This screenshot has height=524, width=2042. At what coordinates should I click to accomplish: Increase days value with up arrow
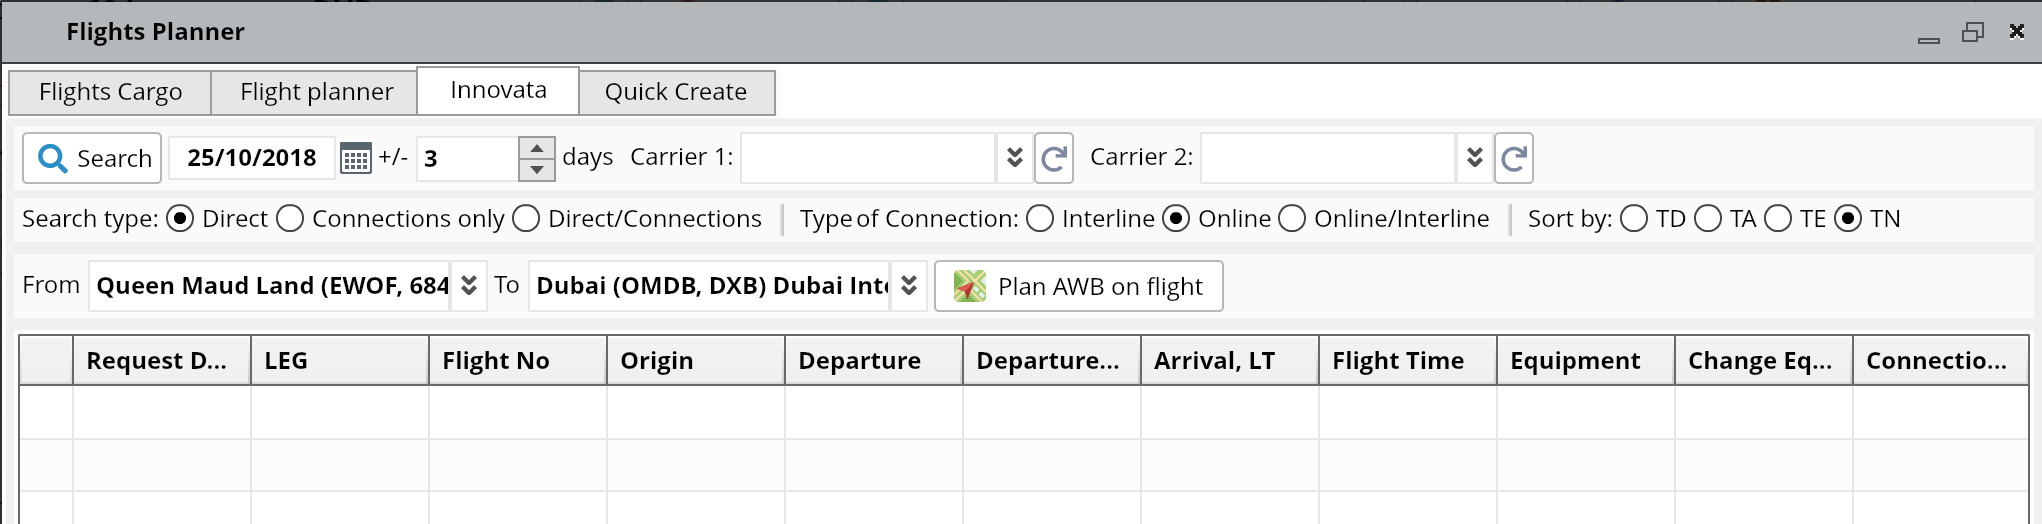[537, 148]
